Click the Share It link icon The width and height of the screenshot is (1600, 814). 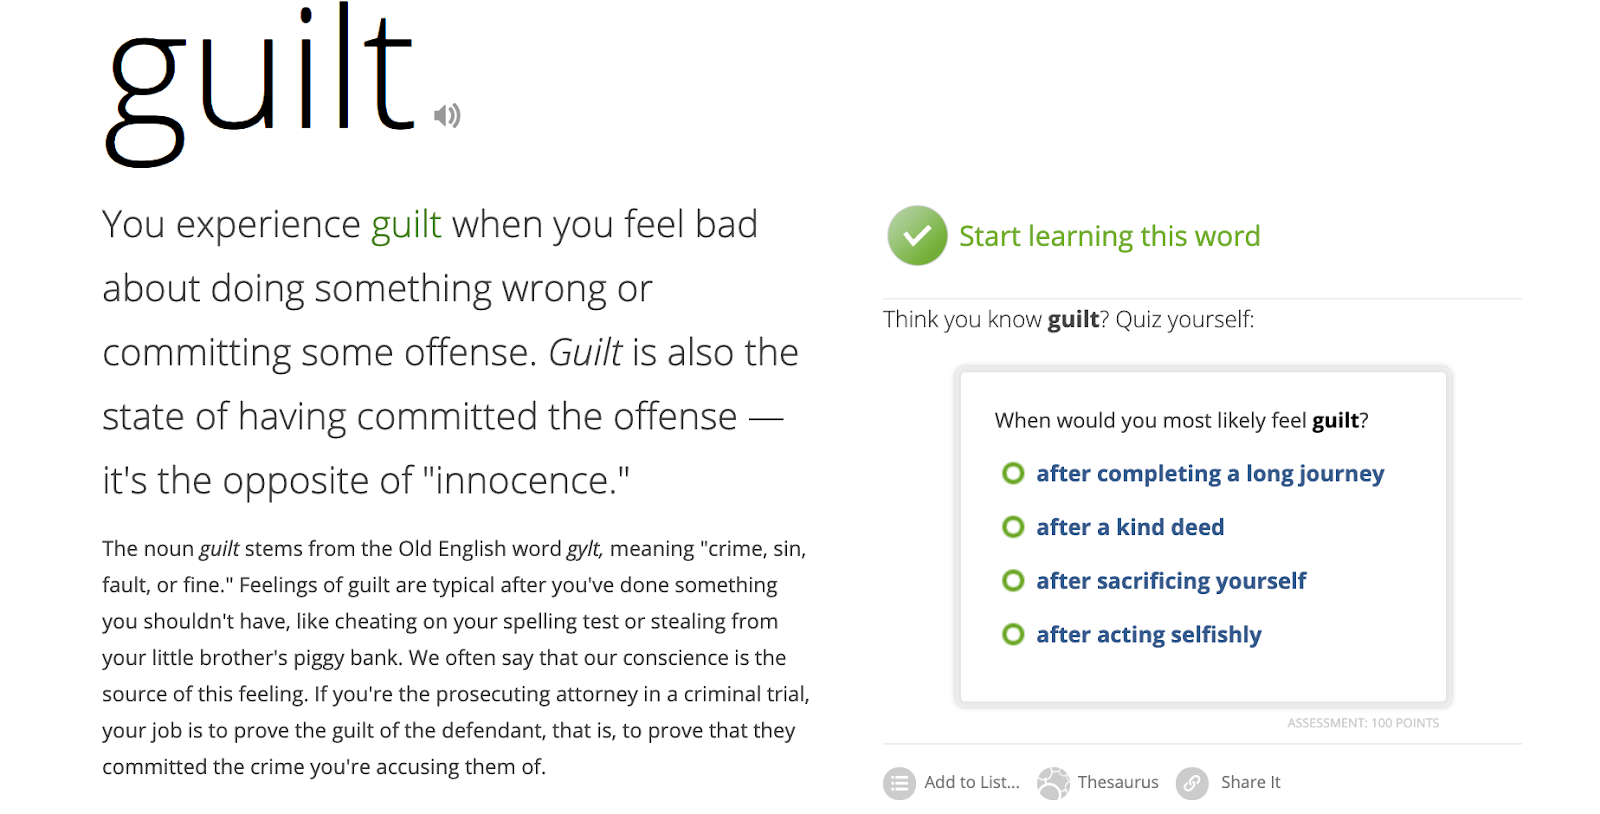(x=1192, y=783)
